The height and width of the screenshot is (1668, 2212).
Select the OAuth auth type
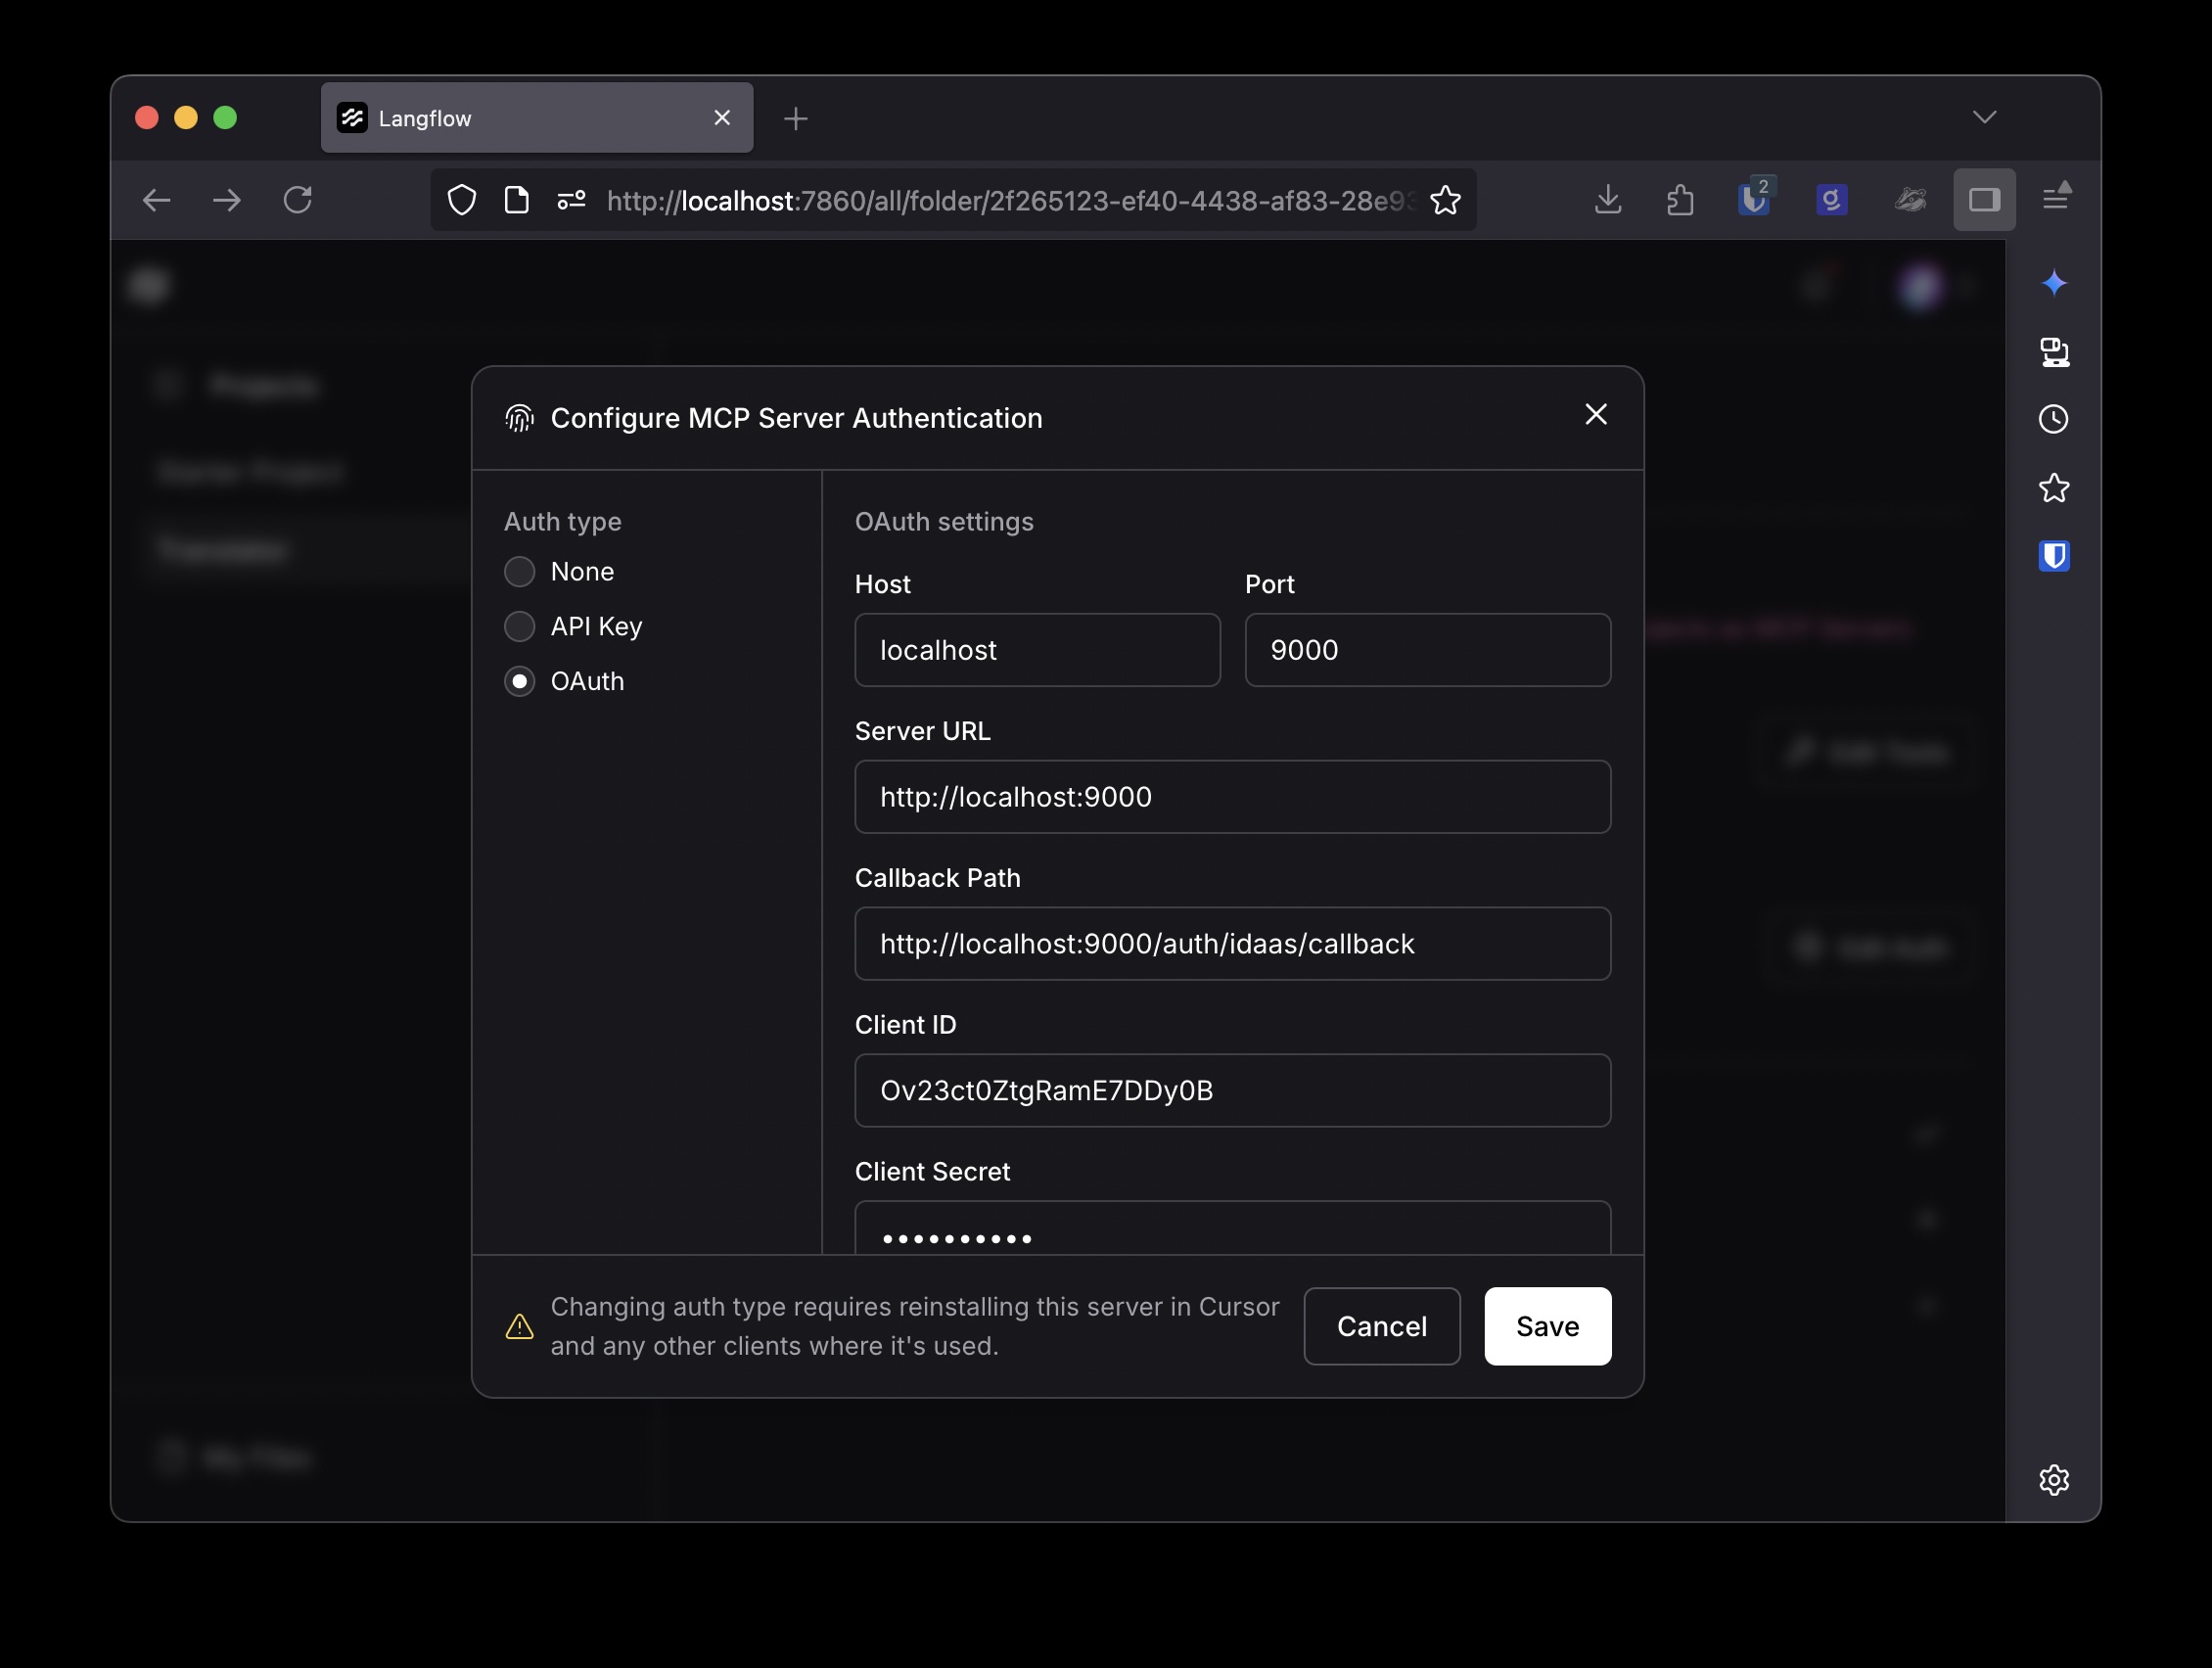(x=519, y=681)
